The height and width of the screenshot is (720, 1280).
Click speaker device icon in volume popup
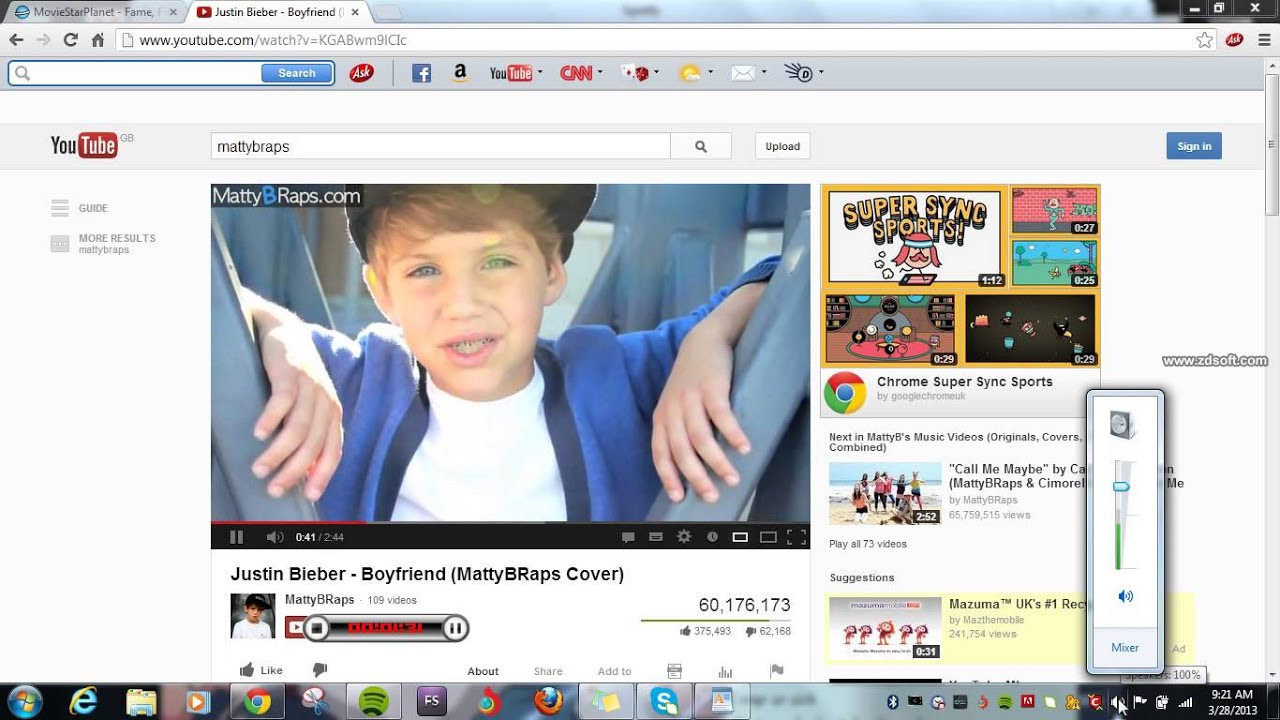[x=1122, y=426]
